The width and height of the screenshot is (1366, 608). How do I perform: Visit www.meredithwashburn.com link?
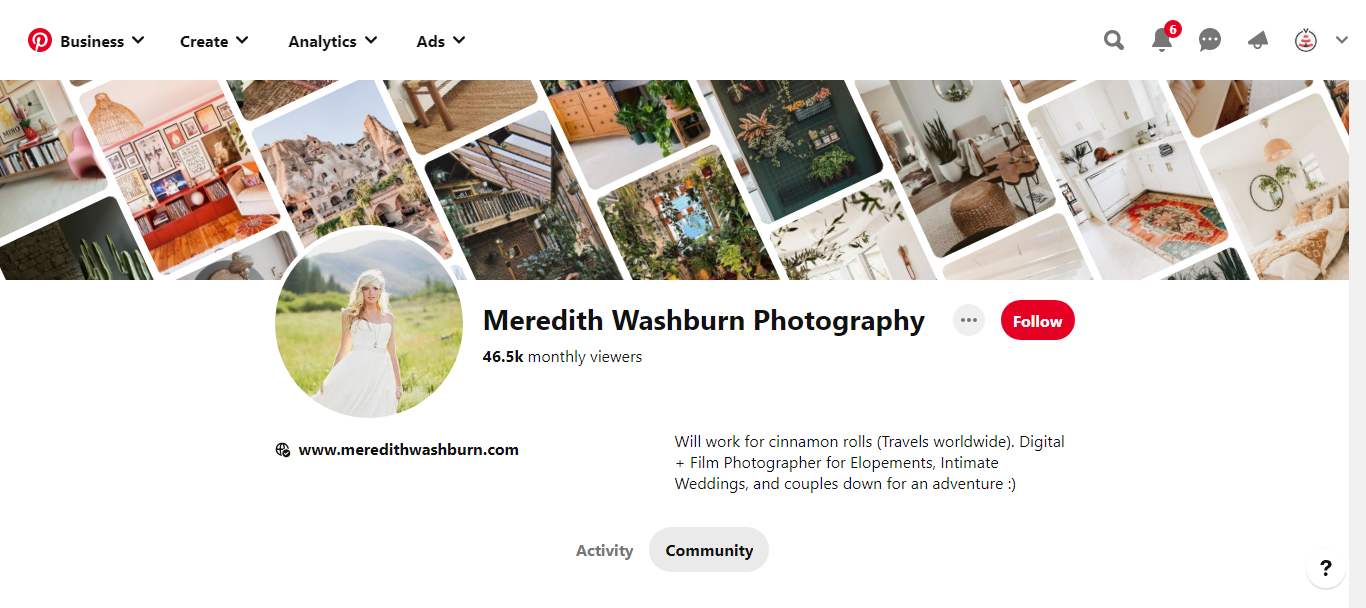click(x=409, y=450)
